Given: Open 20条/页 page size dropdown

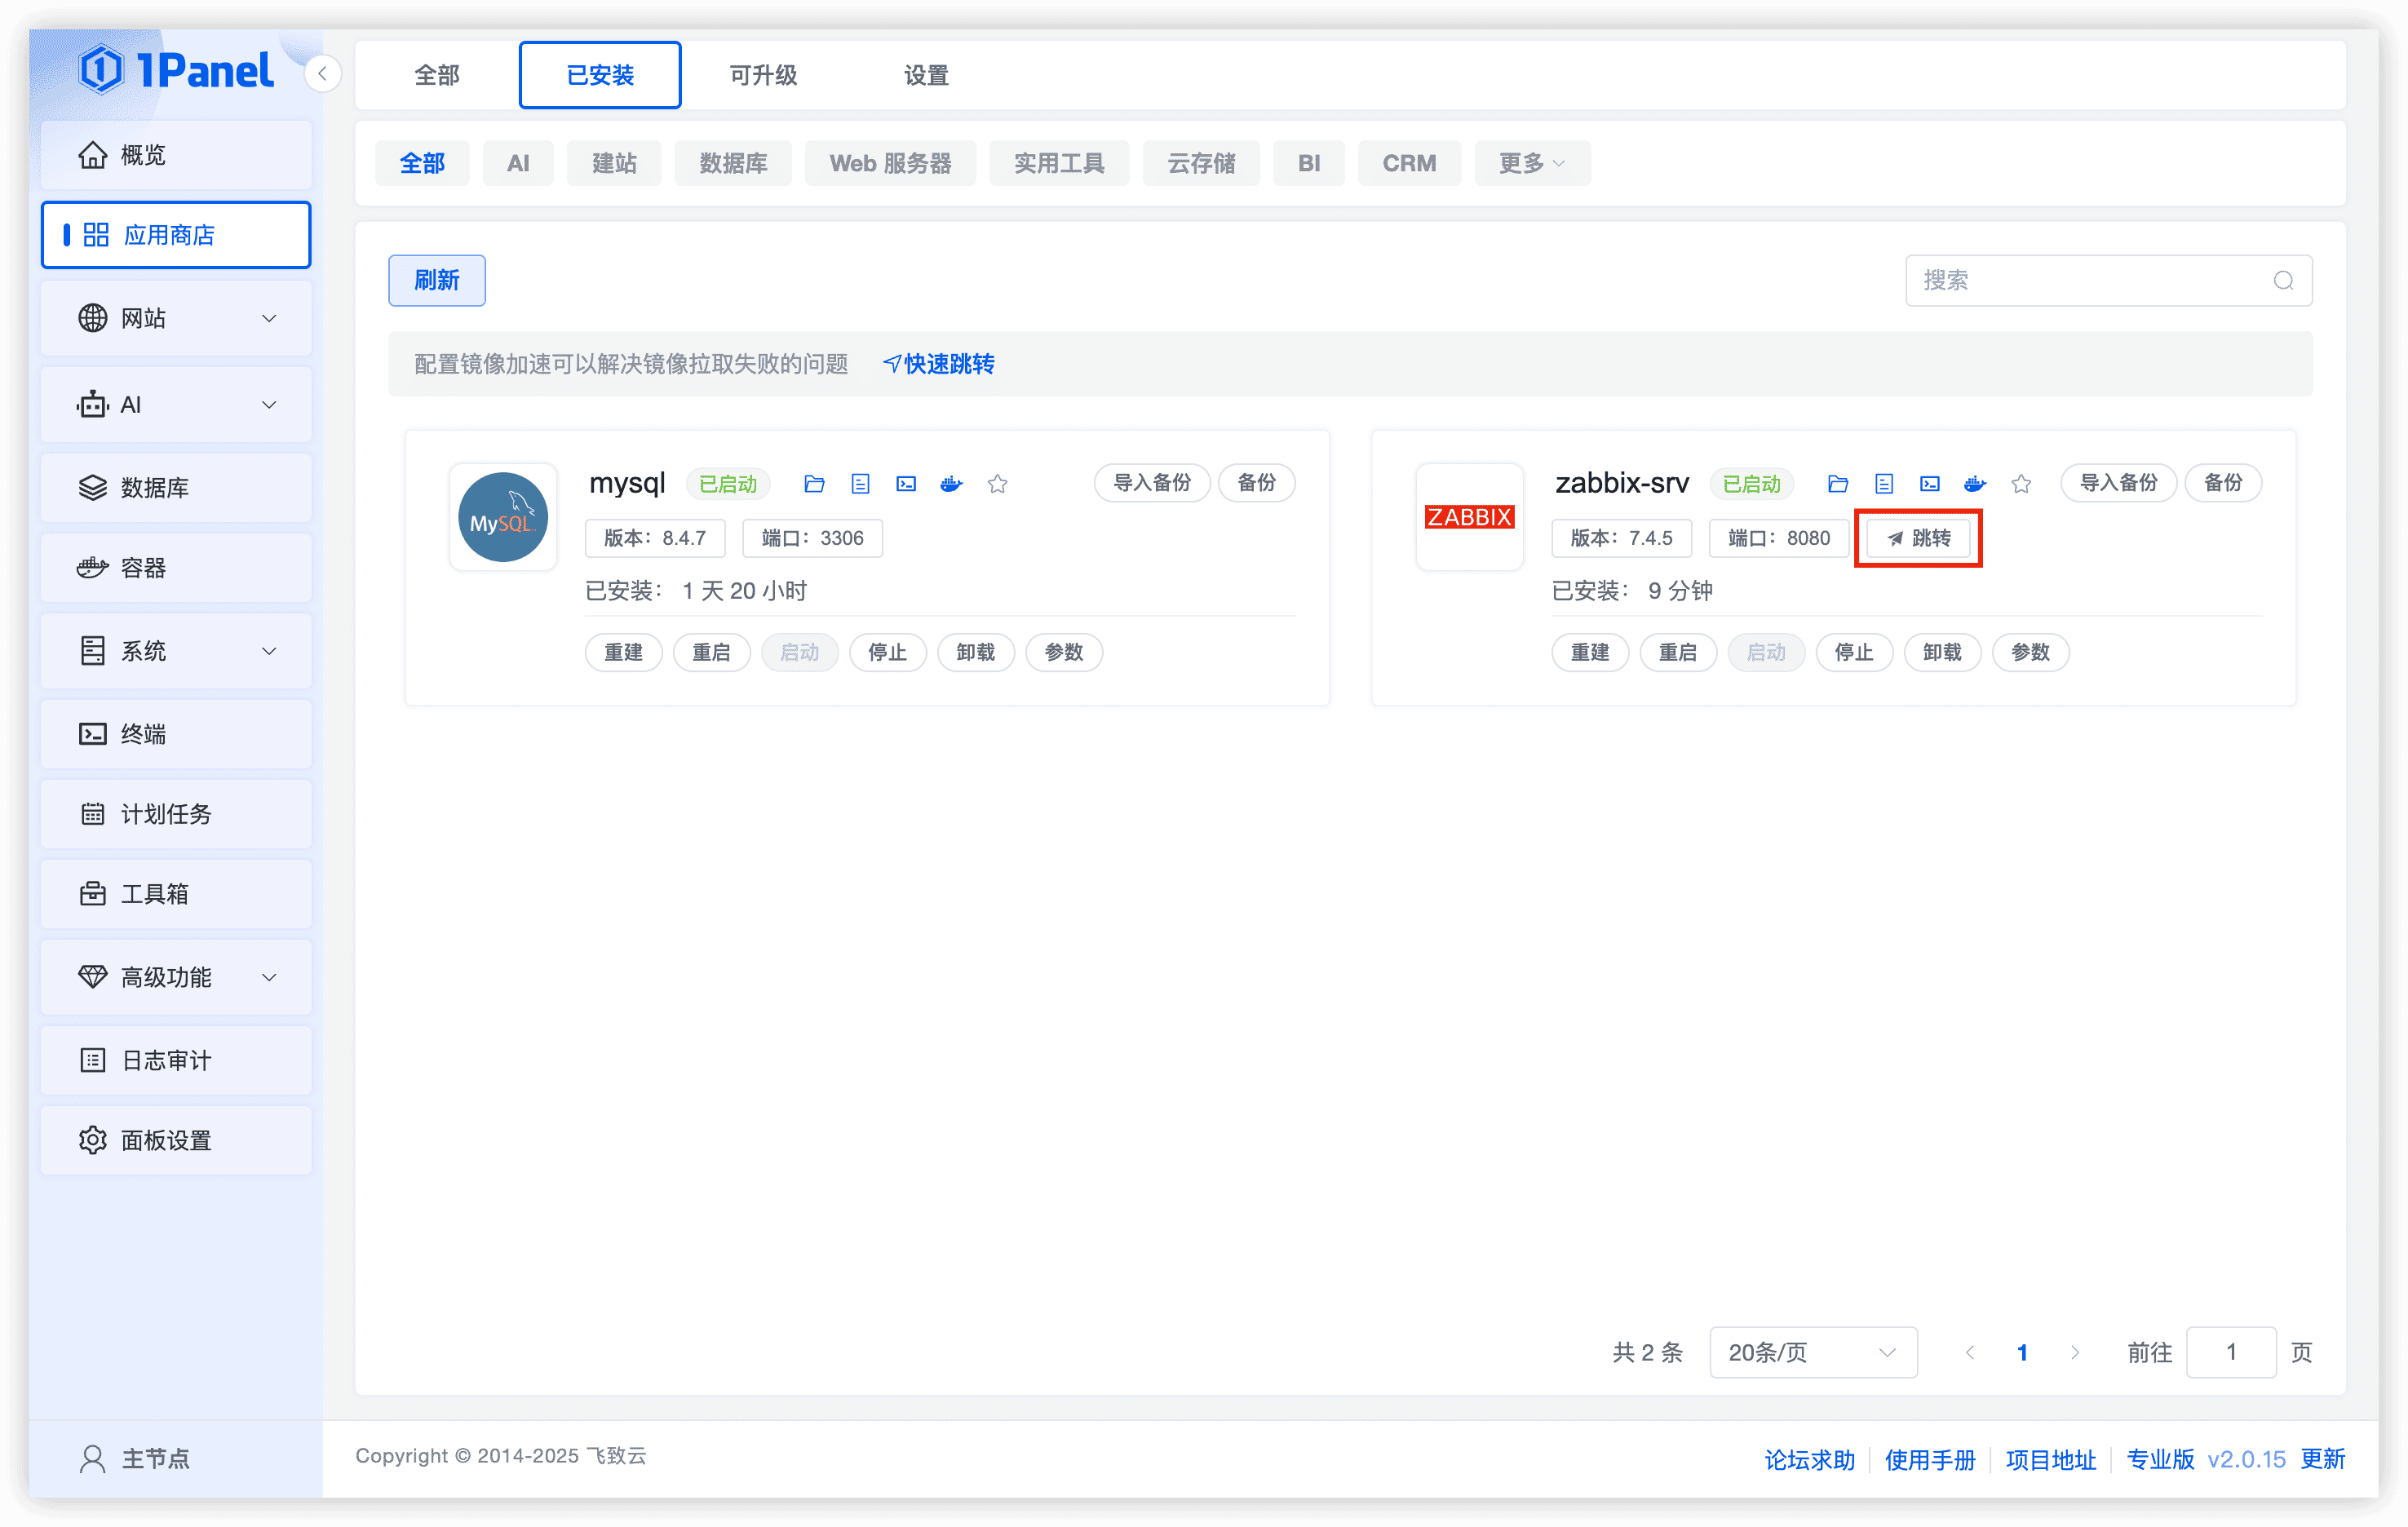Looking at the screenshot, I should (x=1812, y=1352).
